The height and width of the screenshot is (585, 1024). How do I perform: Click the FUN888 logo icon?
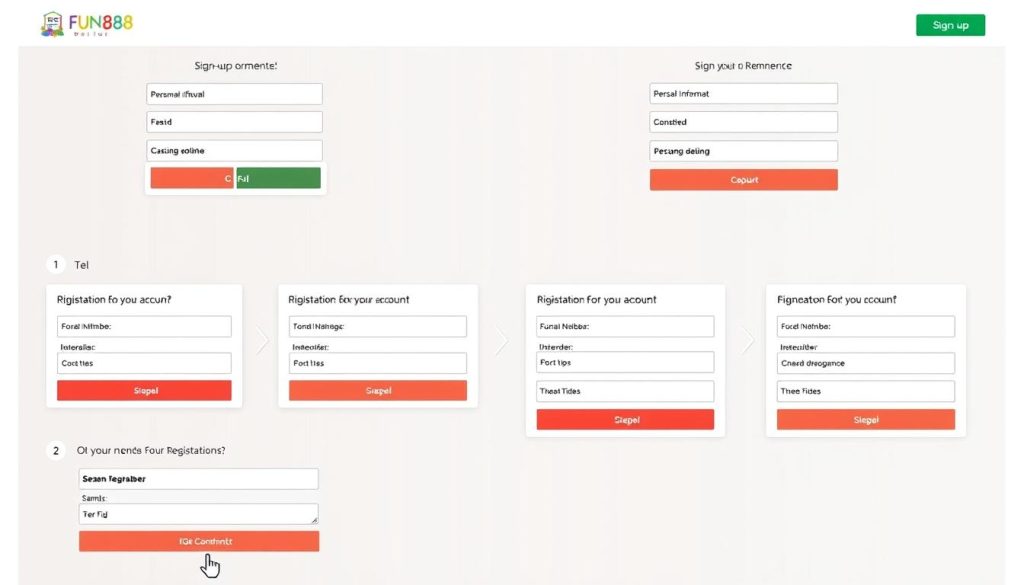[52, 24]
